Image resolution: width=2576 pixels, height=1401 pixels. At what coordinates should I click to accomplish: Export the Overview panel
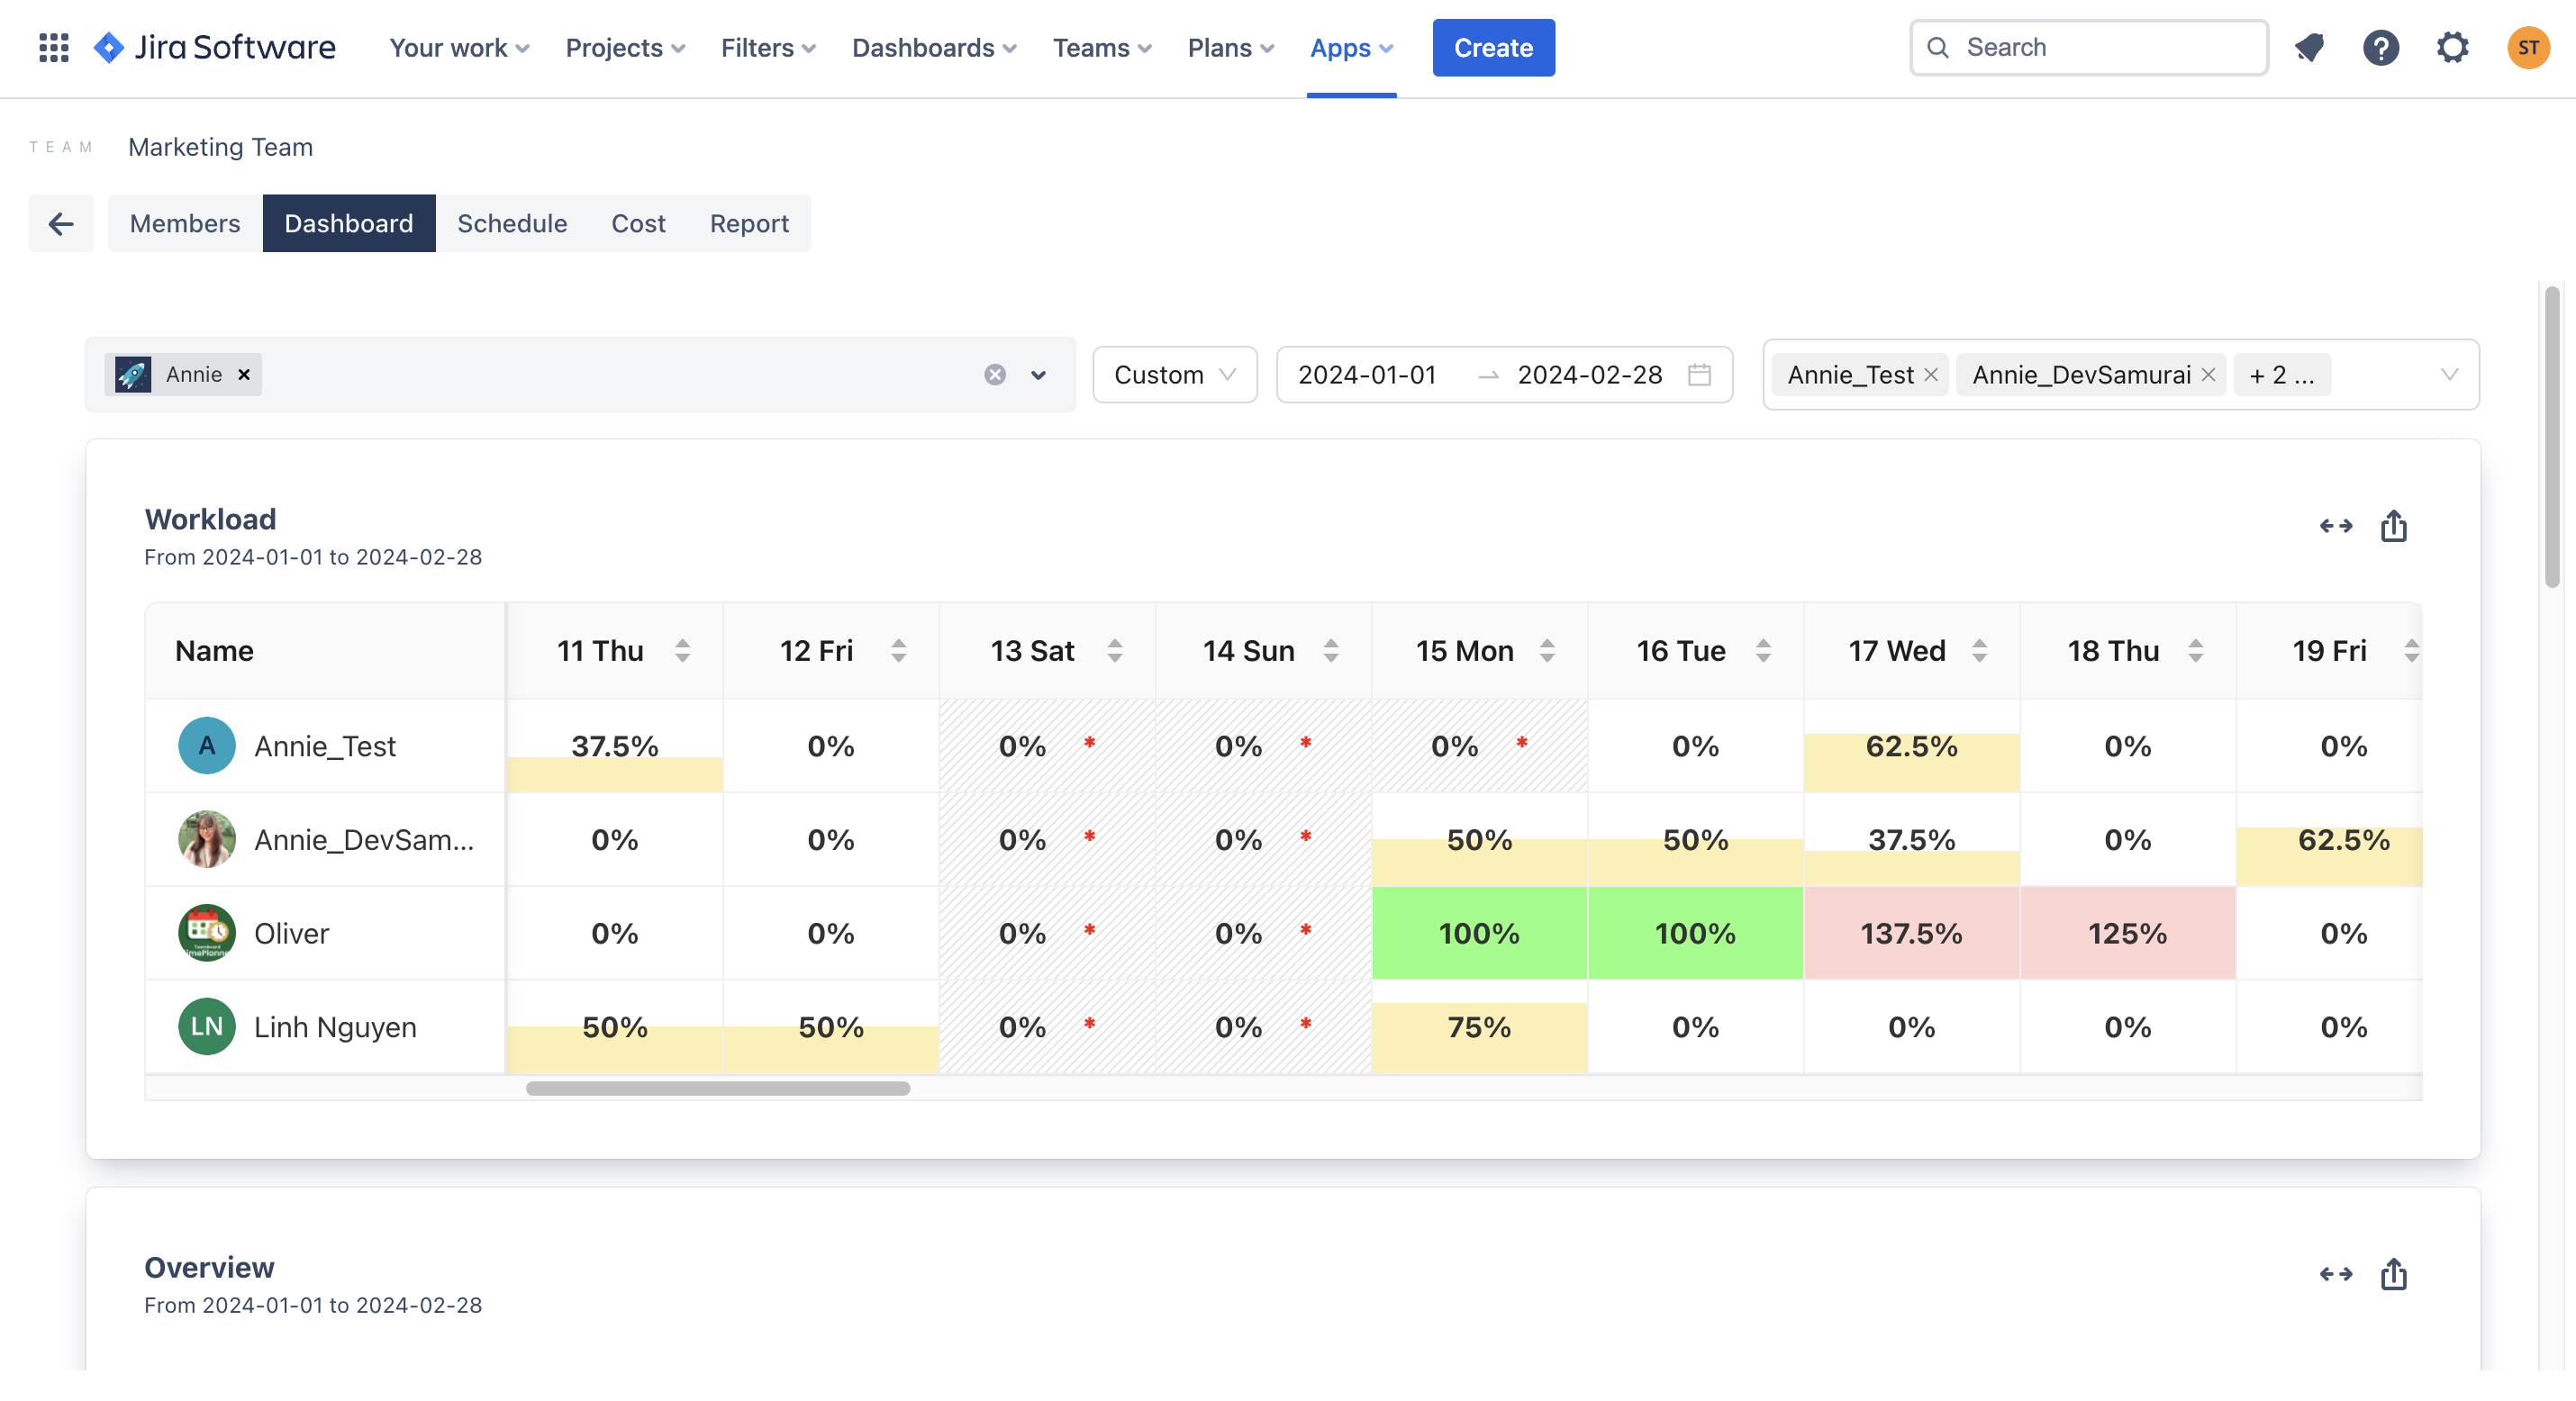coord(2393,1274)
